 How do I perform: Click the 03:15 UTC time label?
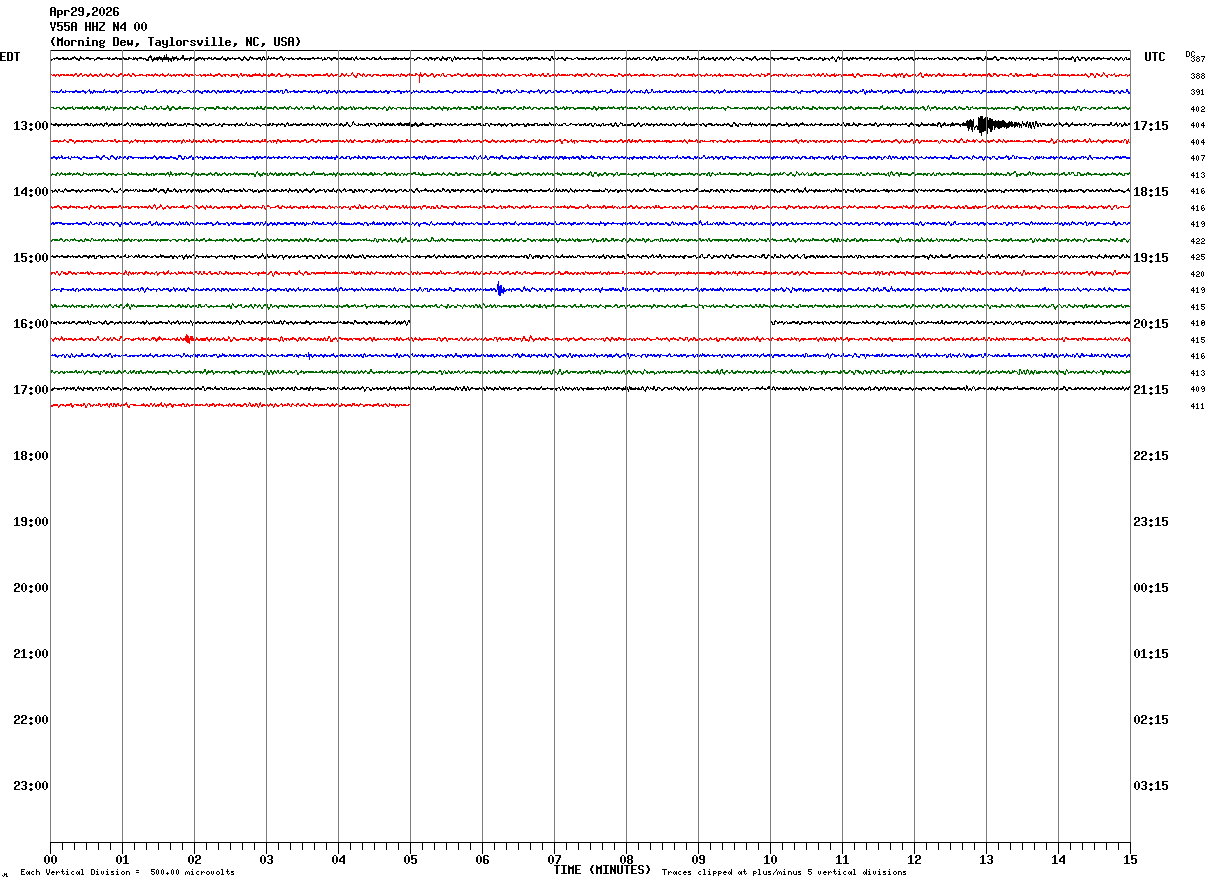point(1151,786)
